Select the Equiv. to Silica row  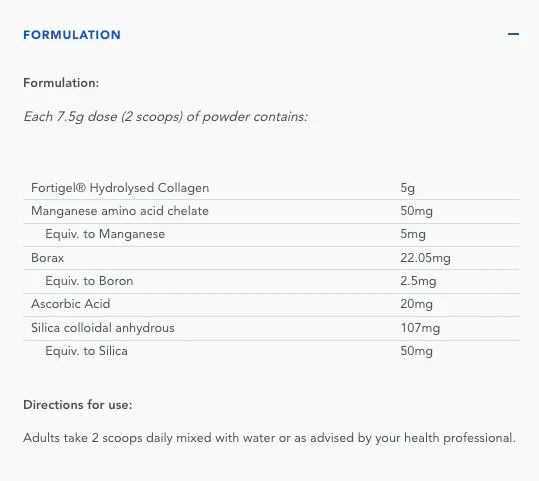(x=271, y=352)
